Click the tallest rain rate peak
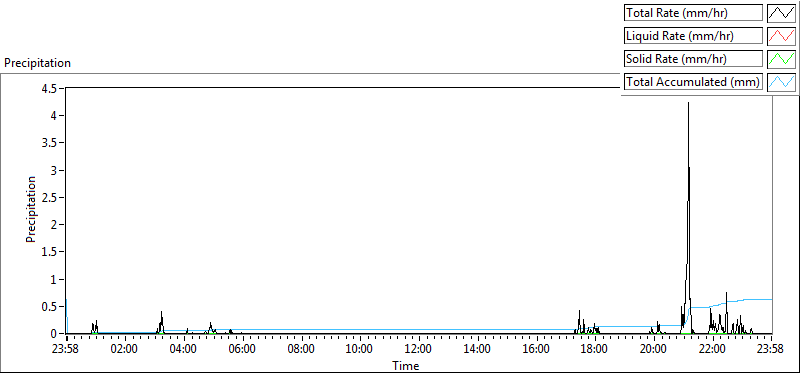This screenshot has width=800, height=373. 688,104
